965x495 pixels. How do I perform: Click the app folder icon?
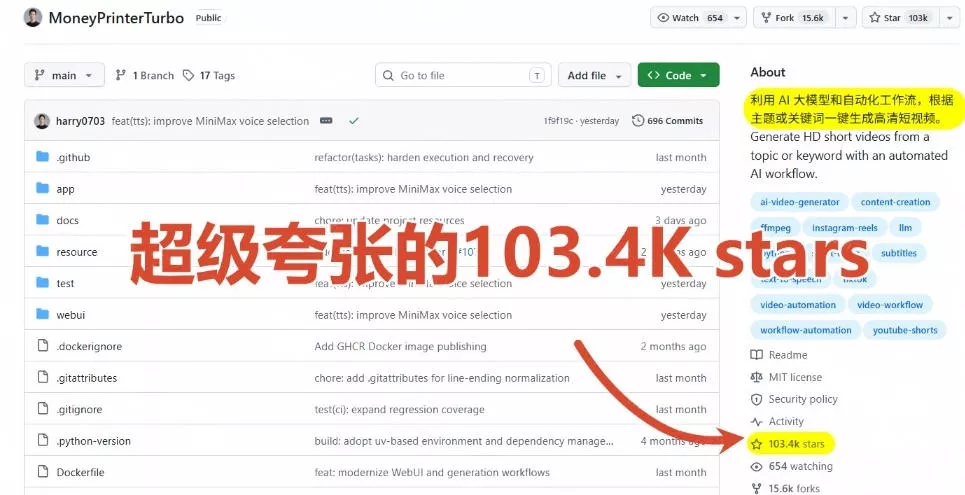click(42, 188)
